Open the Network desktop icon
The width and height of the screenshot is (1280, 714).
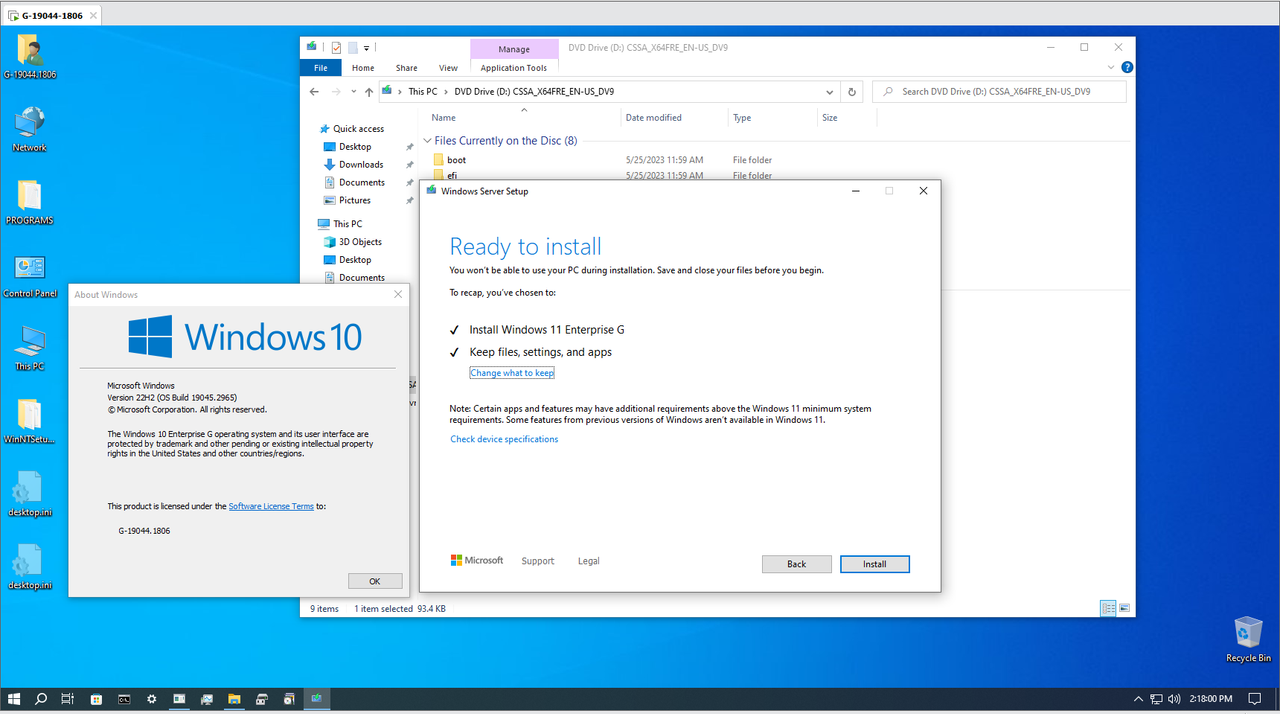click(x=29, y=130)
